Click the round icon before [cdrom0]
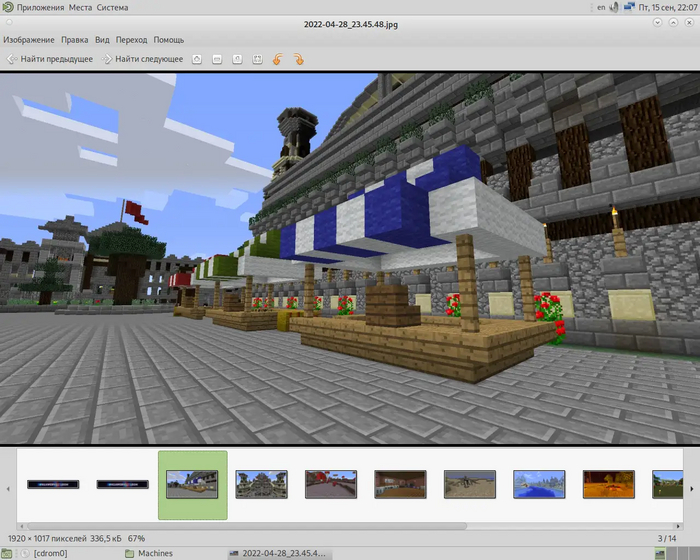Screen dimensions: 700x560 click(25, 553)
